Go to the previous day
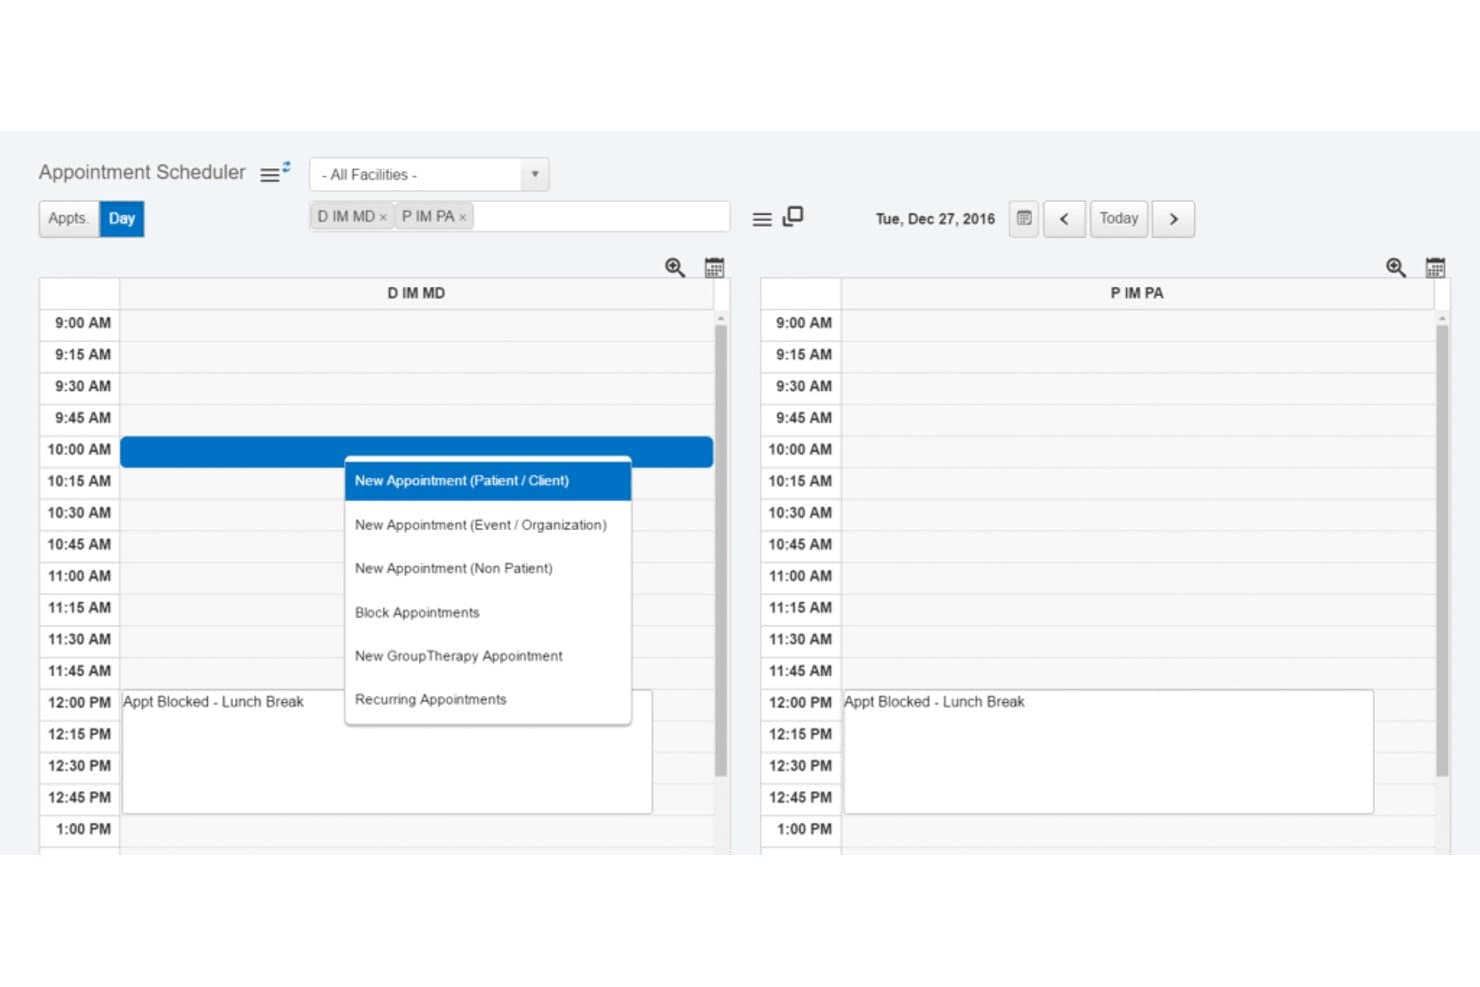The image size is (1480, 987). (x=1064, y=219)
